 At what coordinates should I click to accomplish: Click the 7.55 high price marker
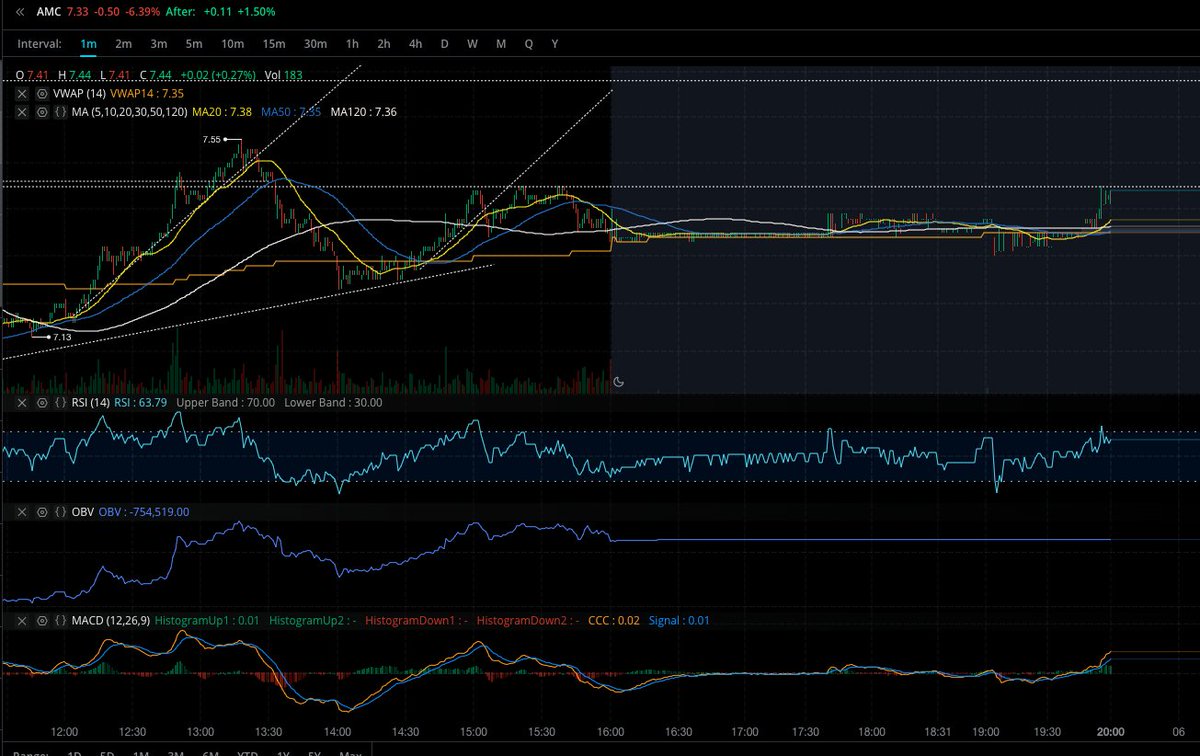point(211,139)
